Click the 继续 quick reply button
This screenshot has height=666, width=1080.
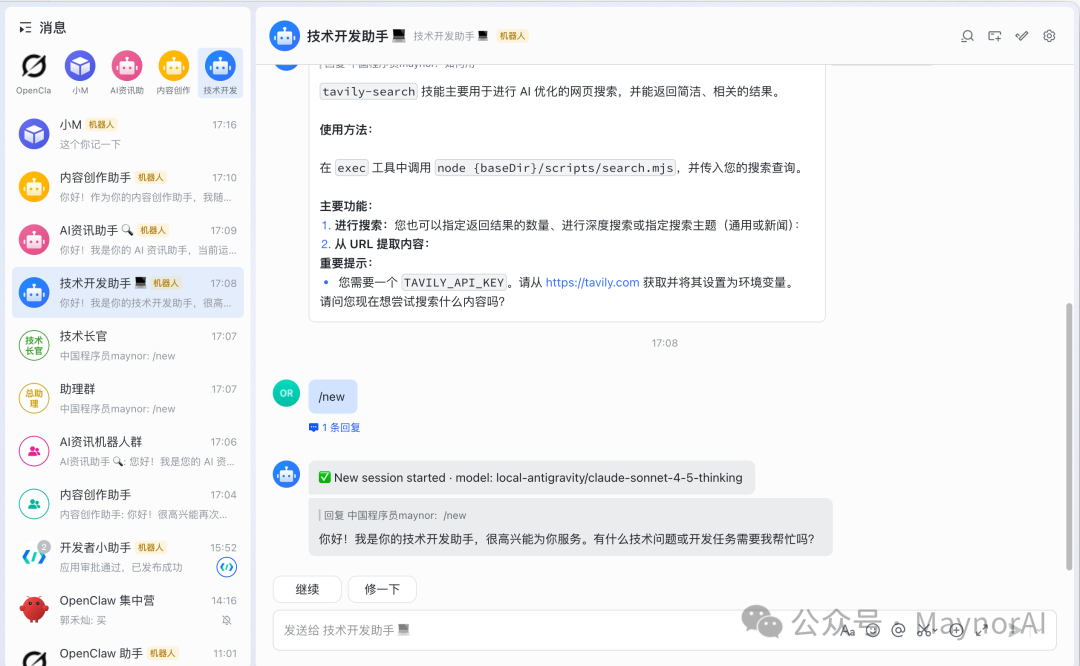[x=307, y=590]
